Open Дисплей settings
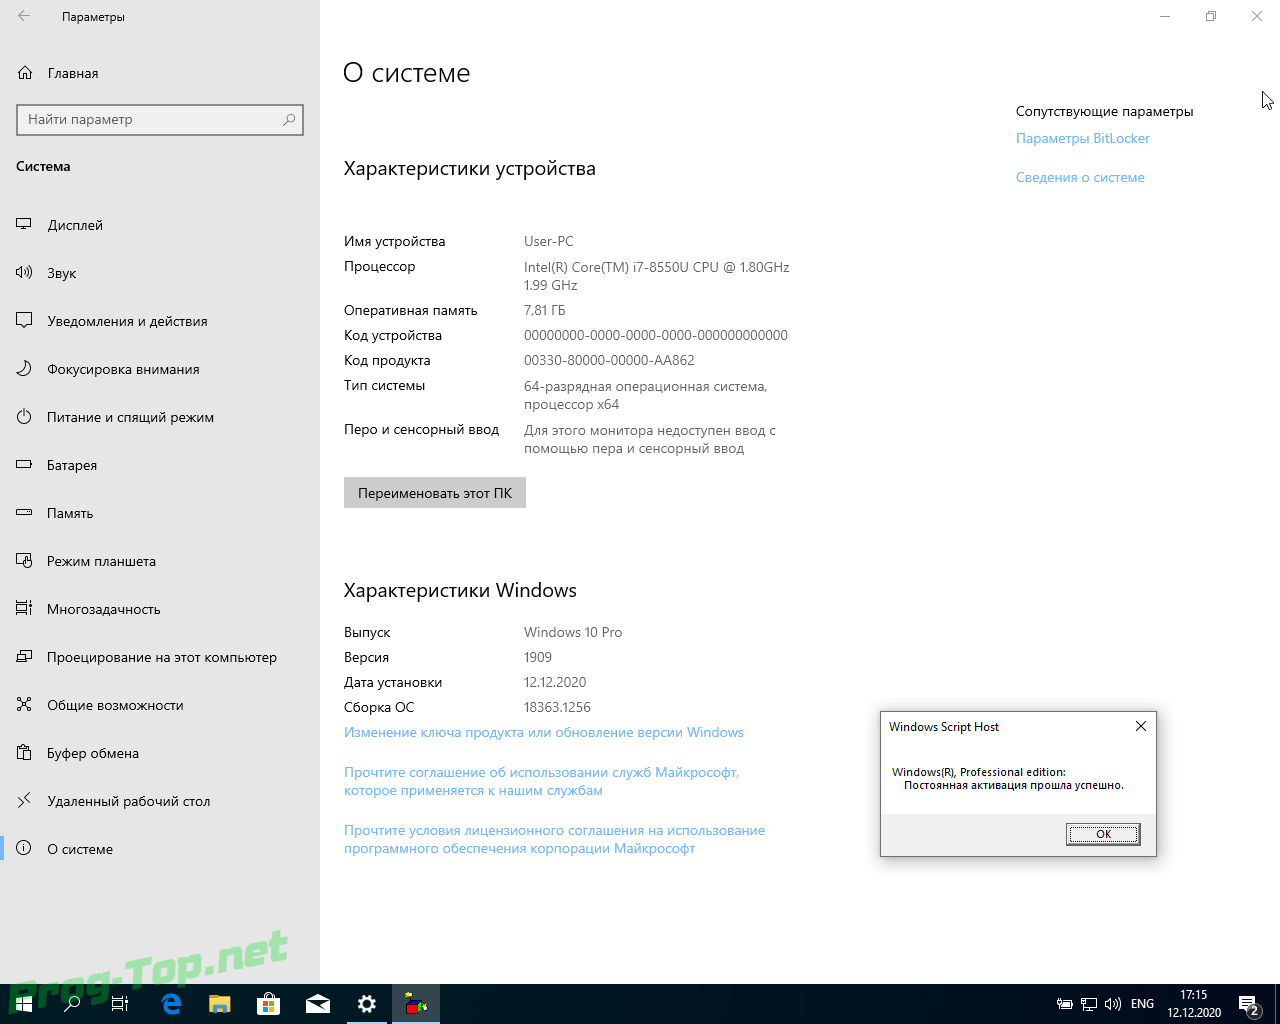Screen dimensions: 1280x1024 [160, 225]
